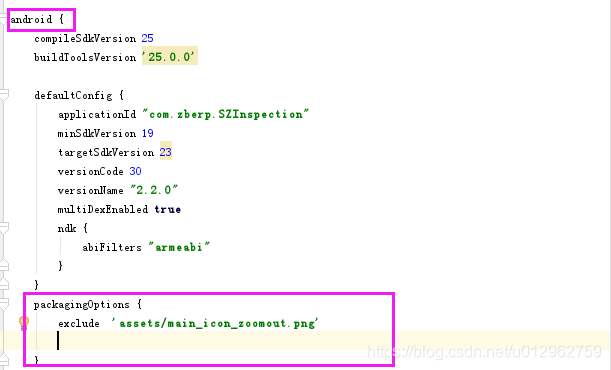Image resolution: width=611 pixels, height=370 pixels.
Task: Click the applicationId keyword
Action: [x=97, y=115]
